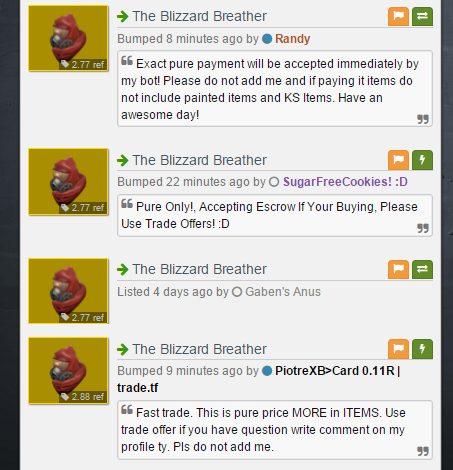Click lightning bolt icon on SugarFreeCookies listing
This screenshot has height=470, width=453.
(422, 160)
